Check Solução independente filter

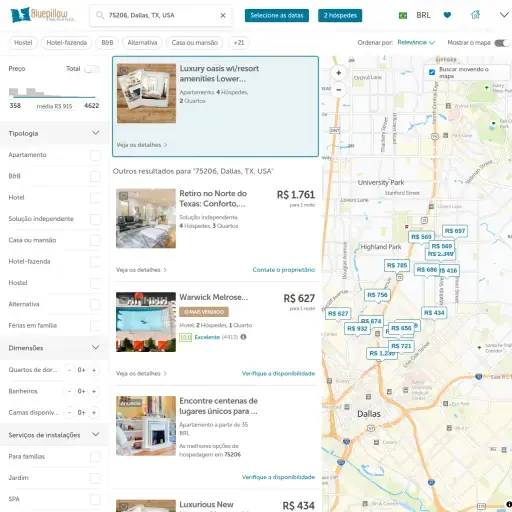click(x=95, y=219)
